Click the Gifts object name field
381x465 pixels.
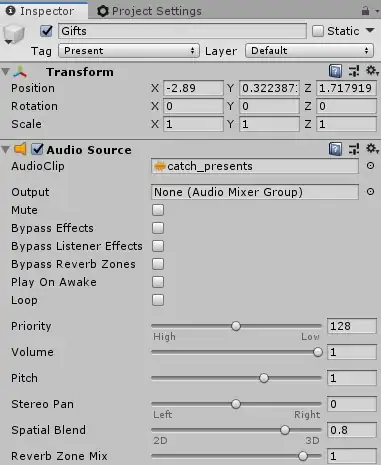pyautogui.click(x=182, y=31)
